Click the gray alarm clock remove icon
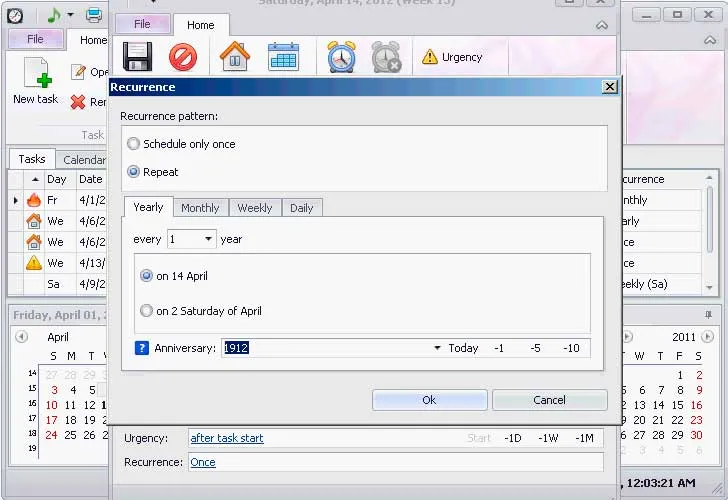This screenshot has width=728, height=500. (386, 57)
